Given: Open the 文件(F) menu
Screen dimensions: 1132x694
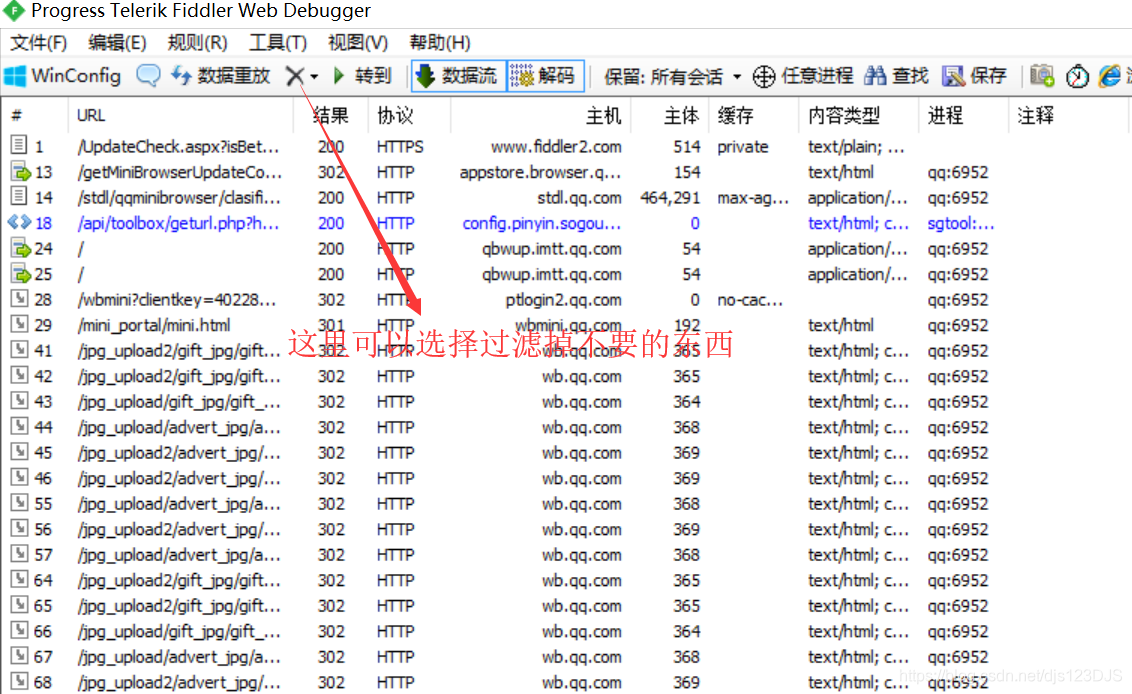Looking at the screenshot, I should [38, 43].
